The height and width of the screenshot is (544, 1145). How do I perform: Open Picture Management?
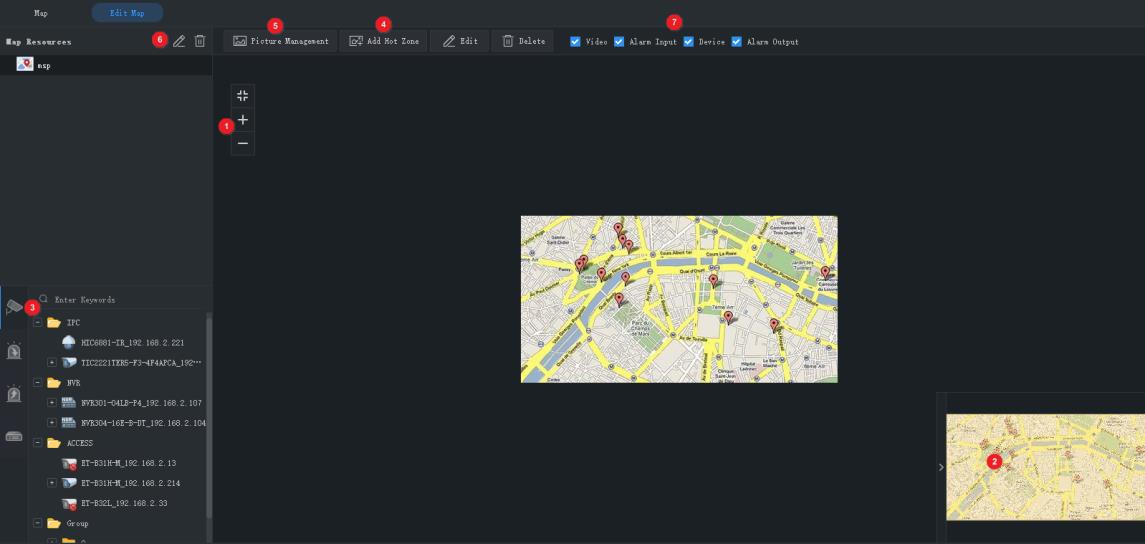click(281, 42)
